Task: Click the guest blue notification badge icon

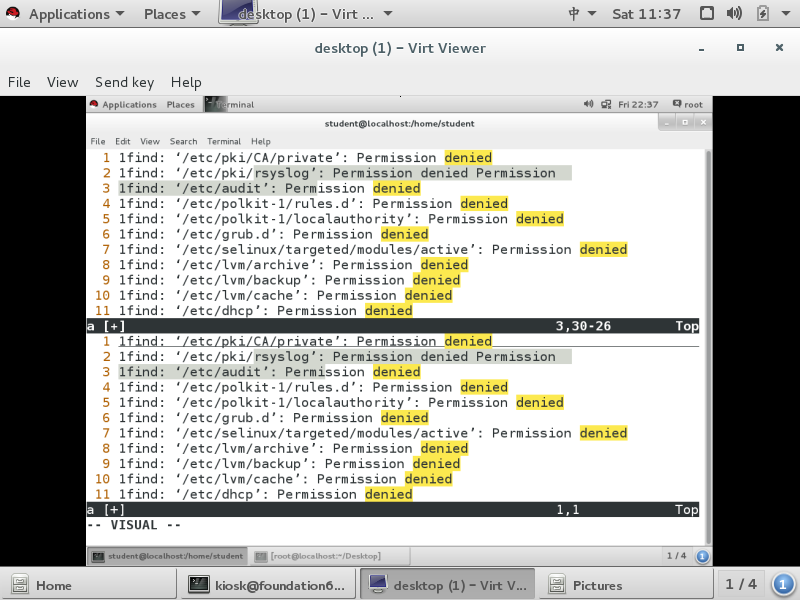Action: tap(702, 556)
